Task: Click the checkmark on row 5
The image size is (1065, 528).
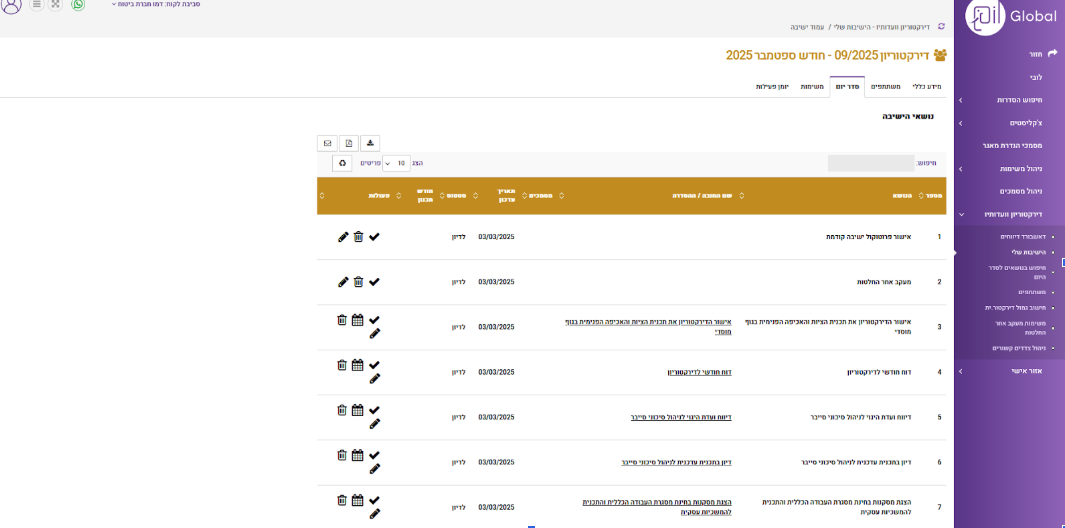Action: 374,410
